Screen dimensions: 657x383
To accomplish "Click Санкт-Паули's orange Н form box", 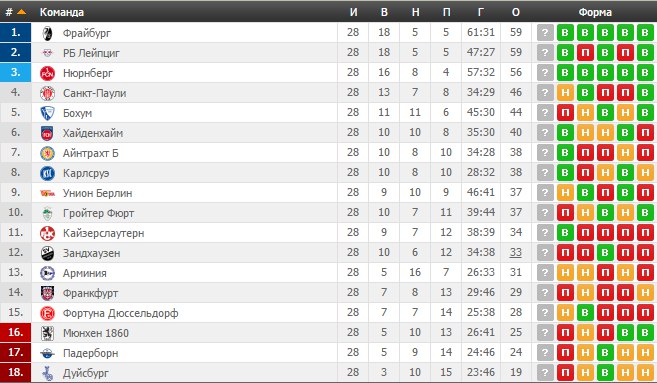I will pyautogui.click(x=565, y=93).
